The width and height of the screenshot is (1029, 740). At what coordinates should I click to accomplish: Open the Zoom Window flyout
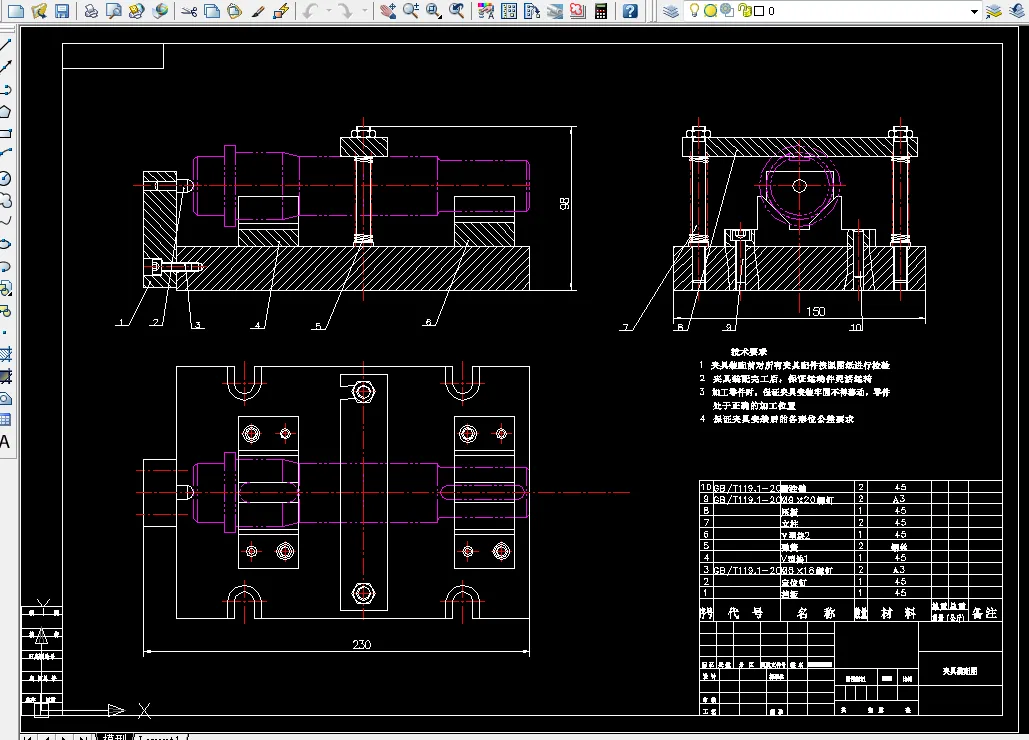point(433,10)
